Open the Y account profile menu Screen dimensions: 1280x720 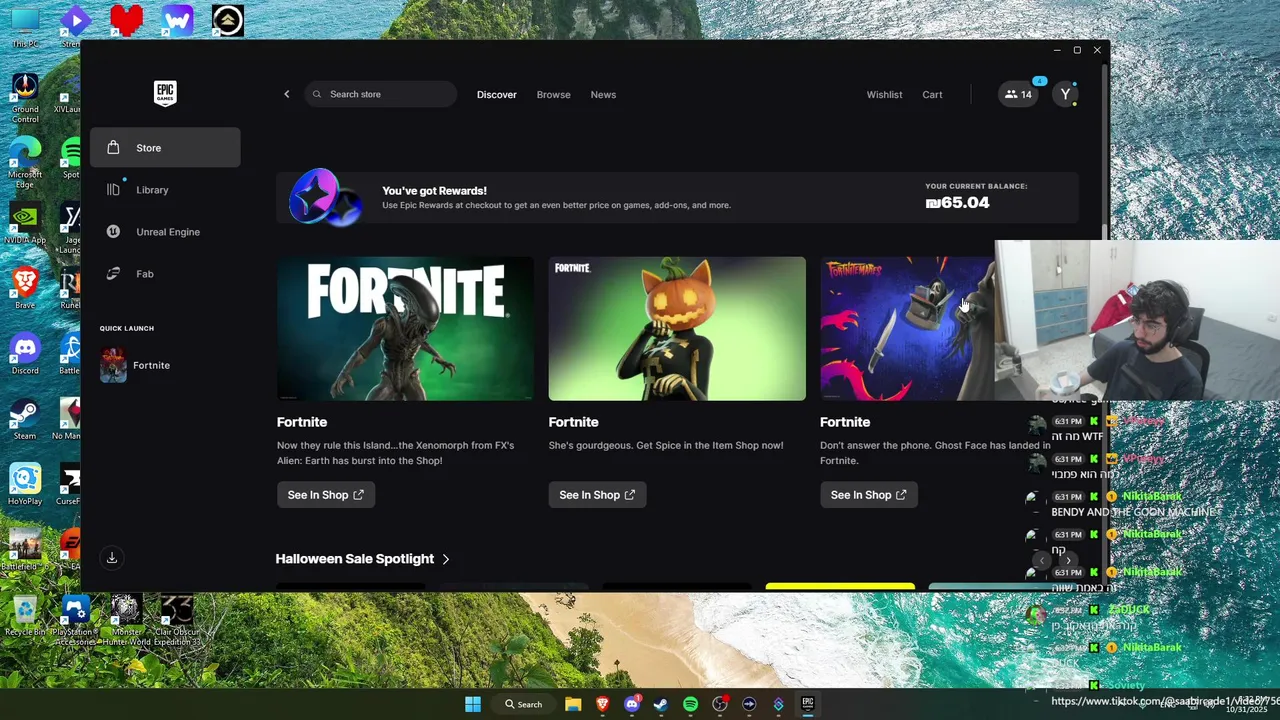[1065, 94]
